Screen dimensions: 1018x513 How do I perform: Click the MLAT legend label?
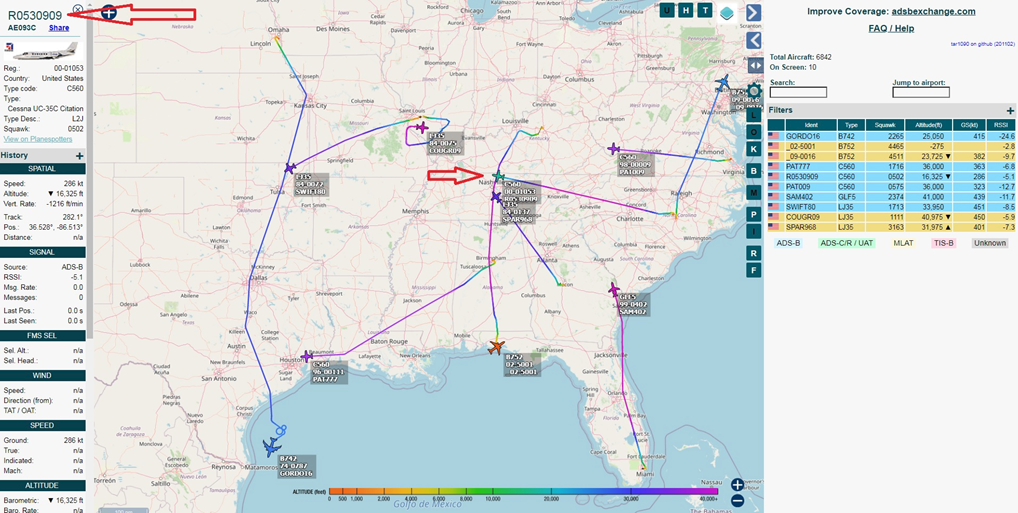tap(903, 243)
